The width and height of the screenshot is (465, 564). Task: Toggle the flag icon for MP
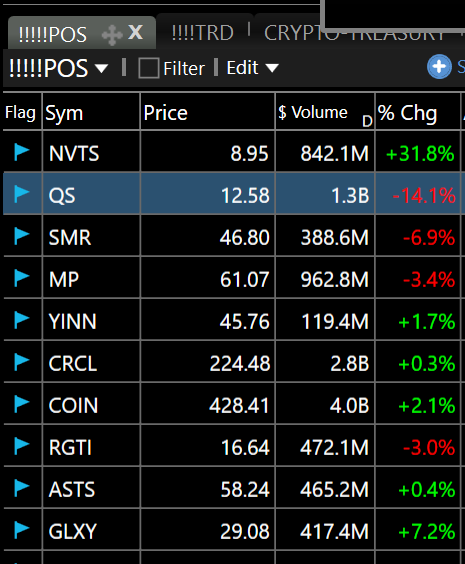coord(22,278)
